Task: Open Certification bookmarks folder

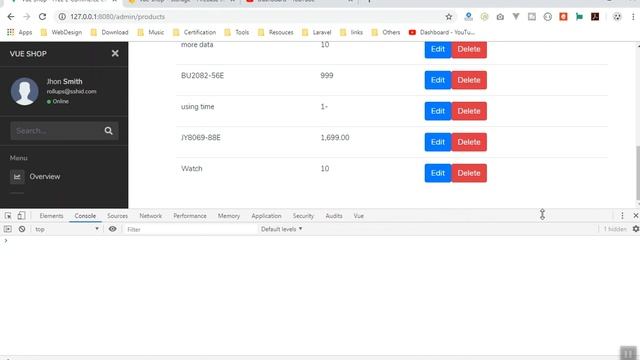Action: pos(194,32)
